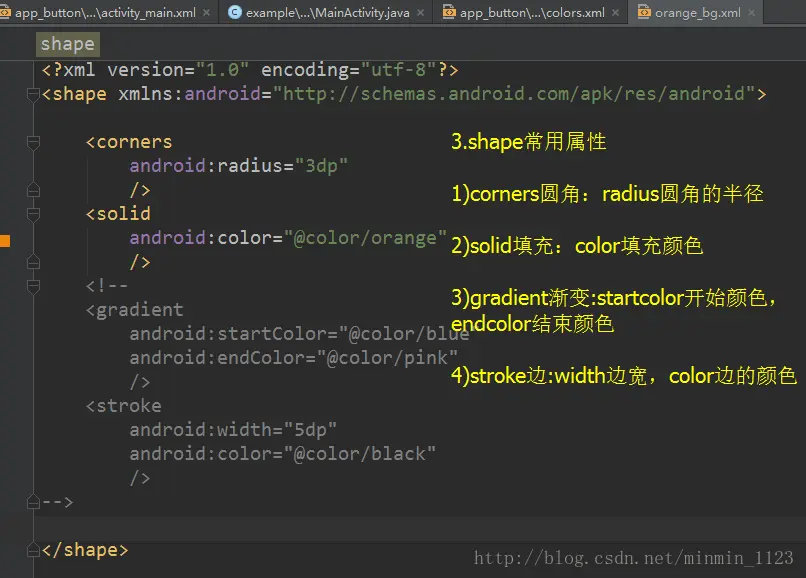
Task: Click the <solid tag text
Action: (x=118, y=214)
